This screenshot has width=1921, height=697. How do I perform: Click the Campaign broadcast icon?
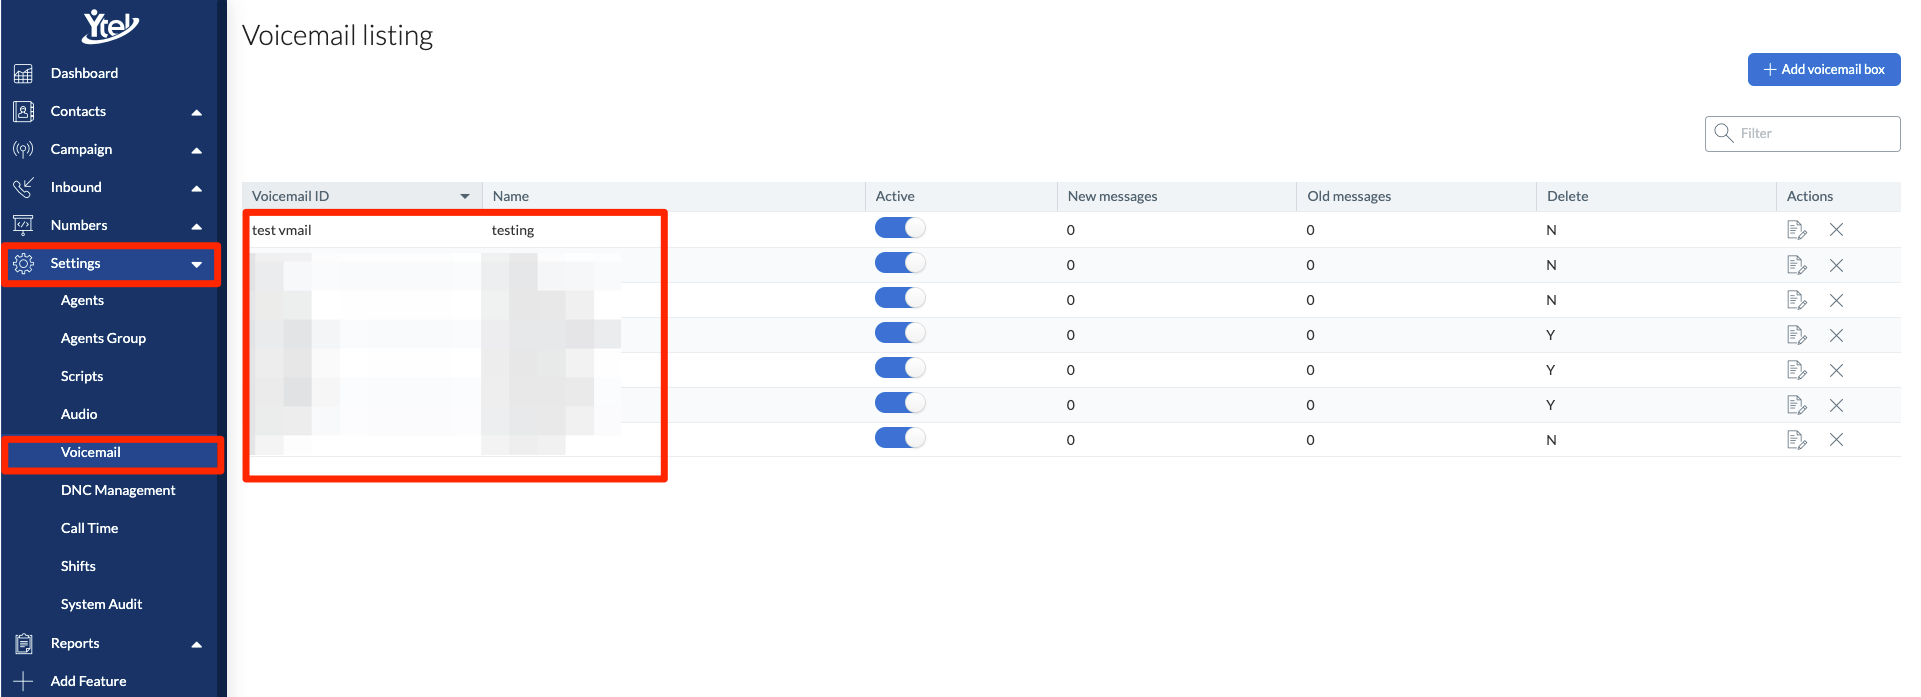click(x=23, y=149)
